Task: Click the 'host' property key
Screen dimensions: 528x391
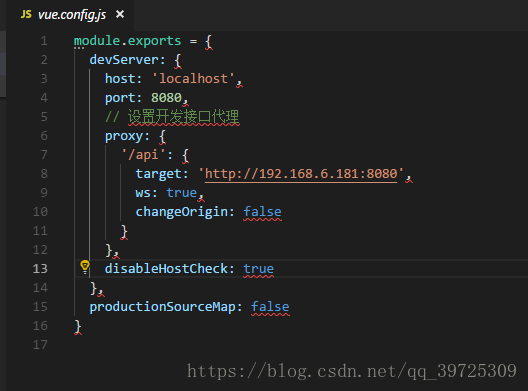Action: point(120,79)
